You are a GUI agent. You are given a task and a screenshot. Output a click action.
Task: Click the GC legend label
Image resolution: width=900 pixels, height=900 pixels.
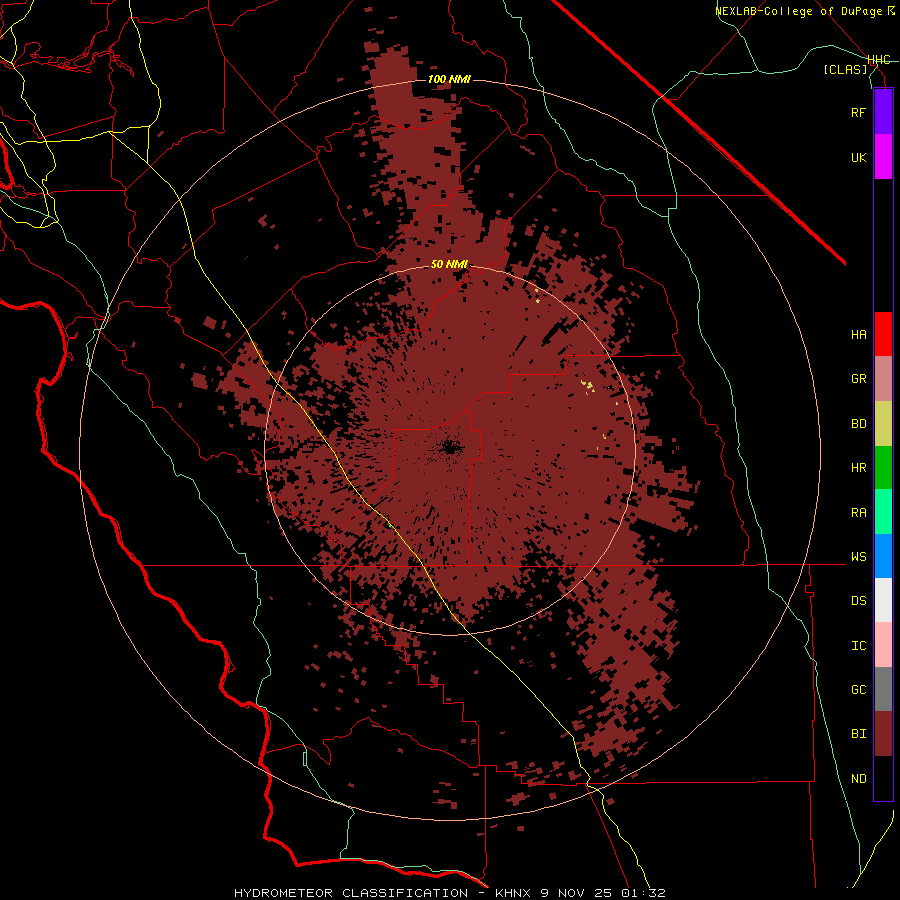tap(858, 690)
